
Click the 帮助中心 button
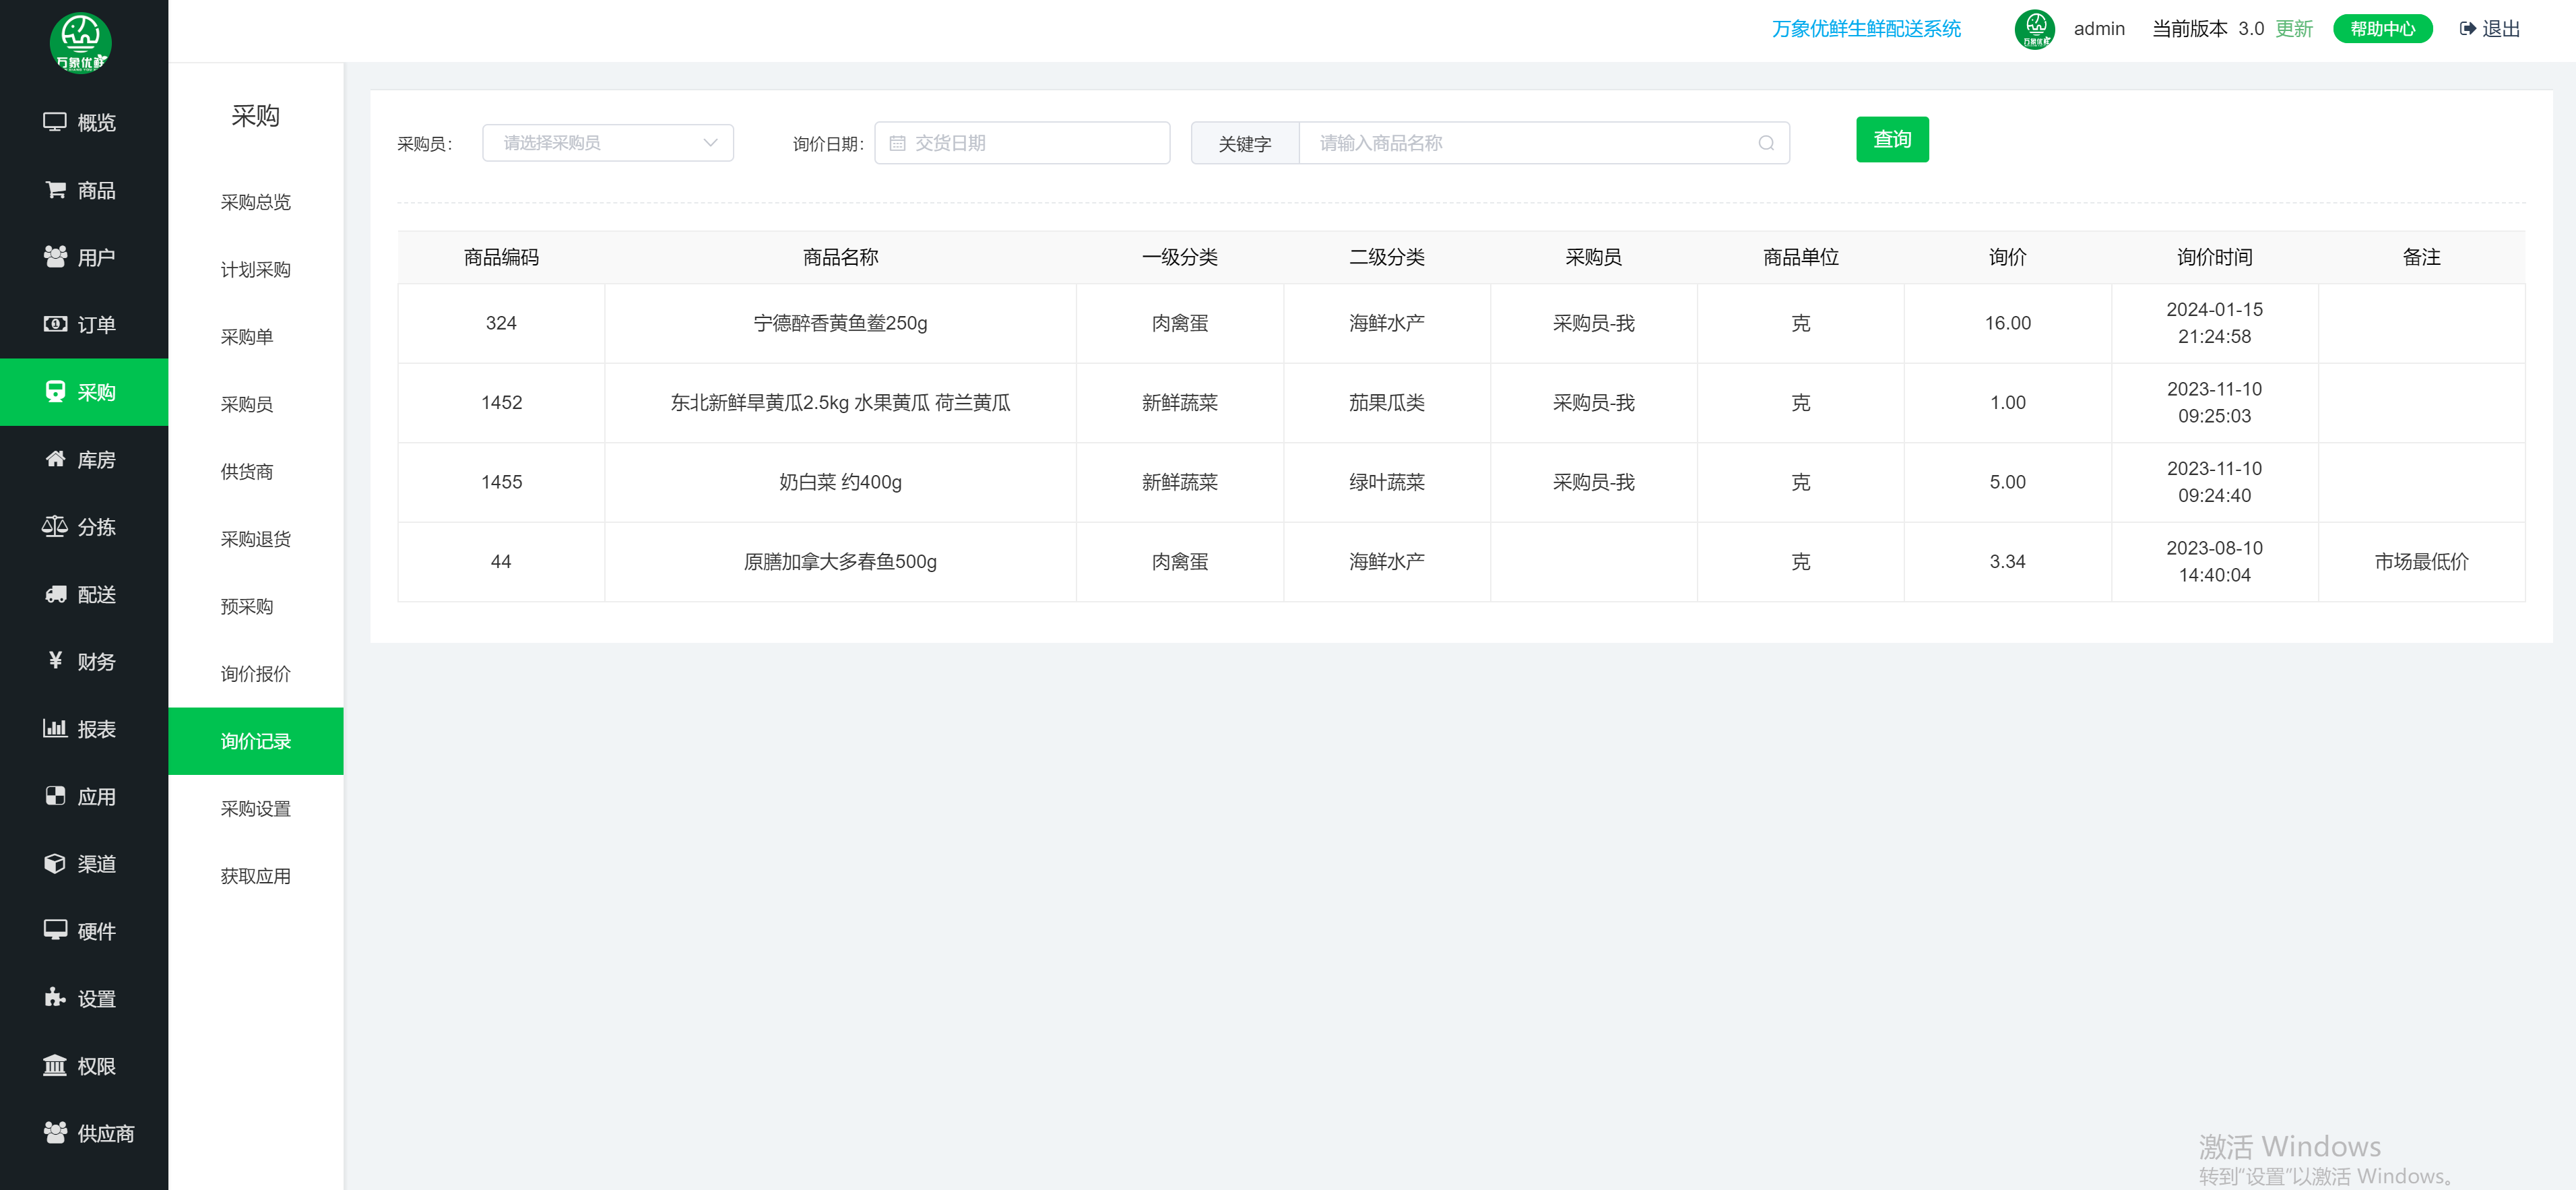[x=2381, y=29]
